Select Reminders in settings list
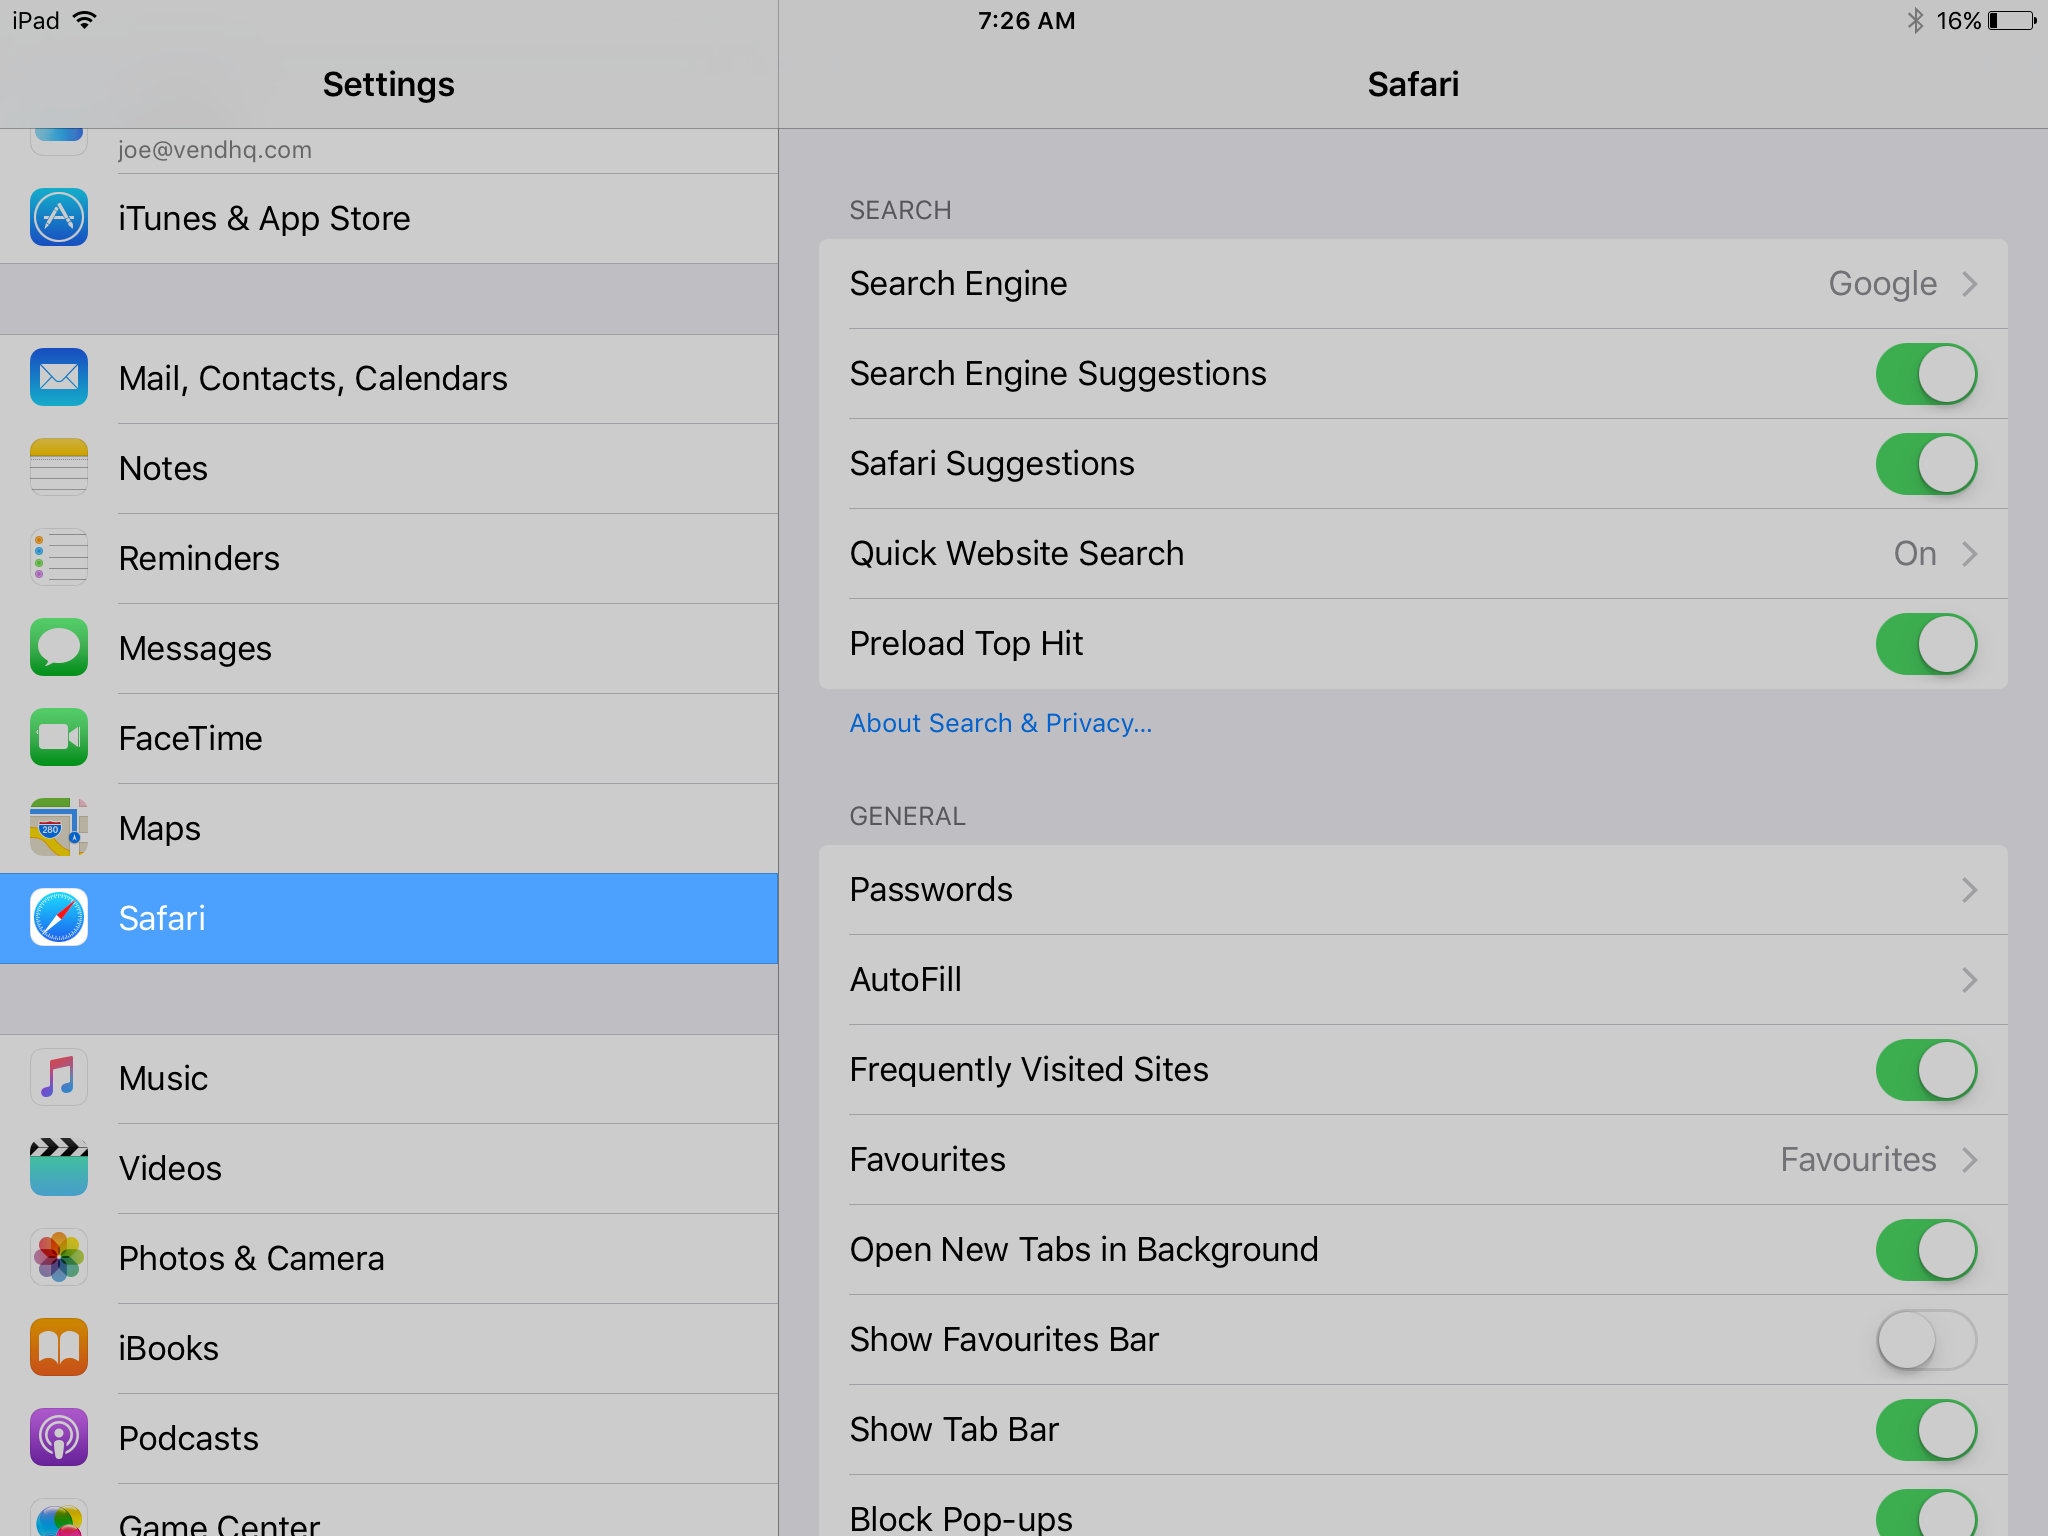Screen dimensions: 2048x1536 tap(200, 558)
